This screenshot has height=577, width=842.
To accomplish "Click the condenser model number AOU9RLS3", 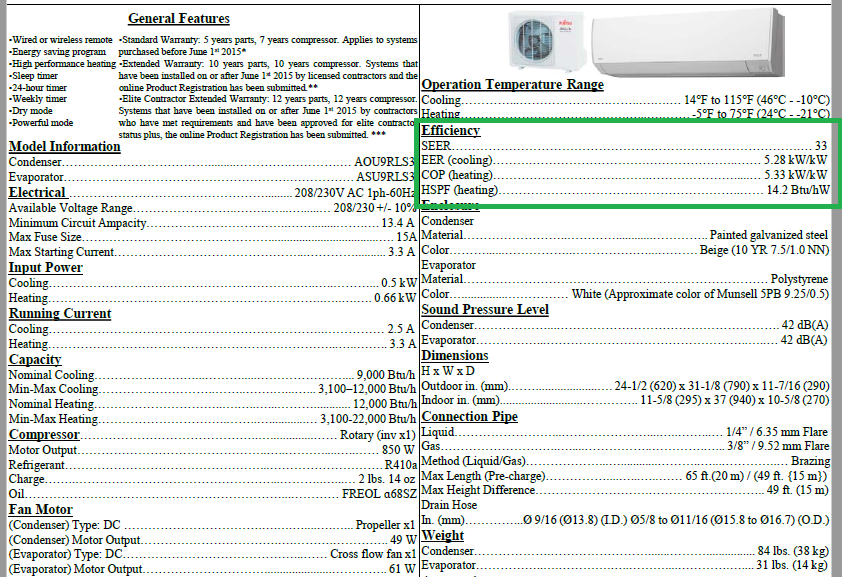I will [384, 162].
